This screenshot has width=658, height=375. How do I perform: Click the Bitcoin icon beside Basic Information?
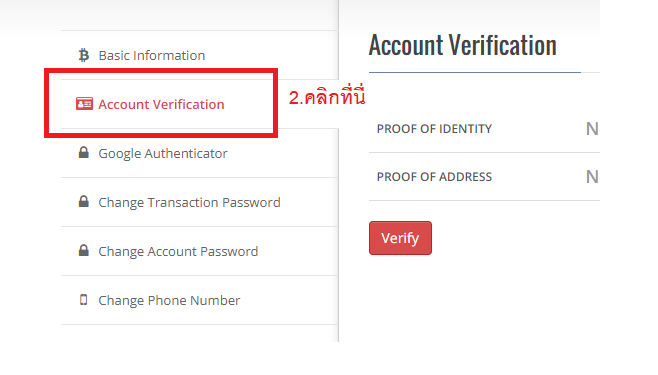84,55
